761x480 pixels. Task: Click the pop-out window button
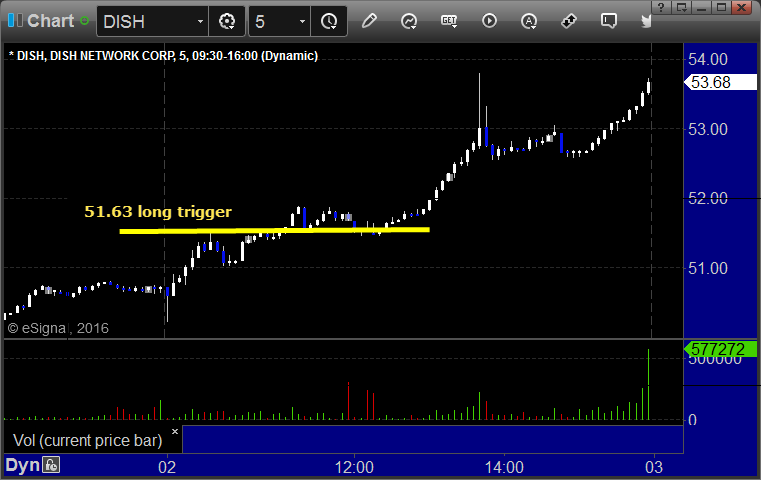[x=681, y=7]
